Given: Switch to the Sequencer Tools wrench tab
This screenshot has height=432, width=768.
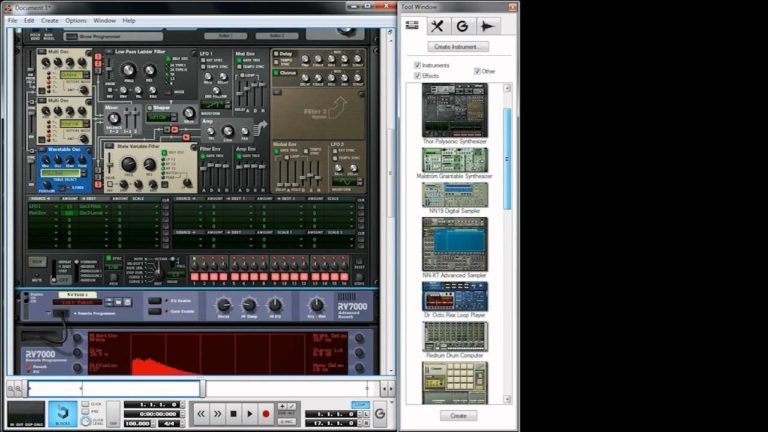Looking at the screenshot, I should (x=436, y=26).
